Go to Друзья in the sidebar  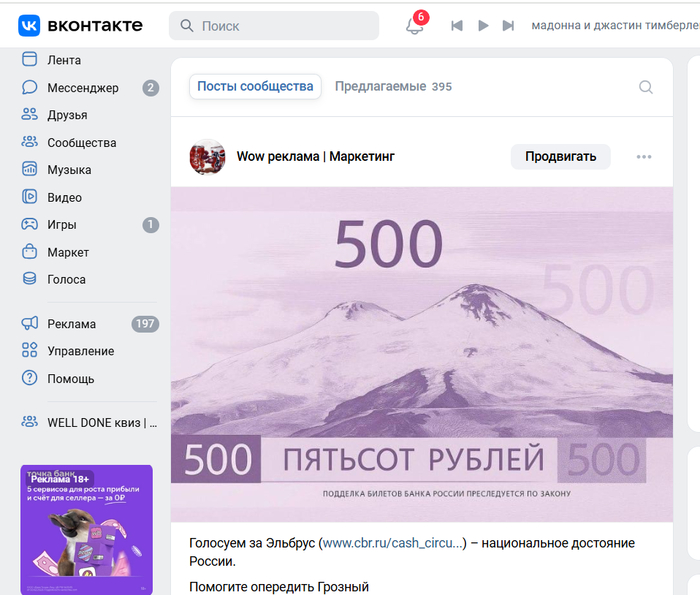click(66, 115)
